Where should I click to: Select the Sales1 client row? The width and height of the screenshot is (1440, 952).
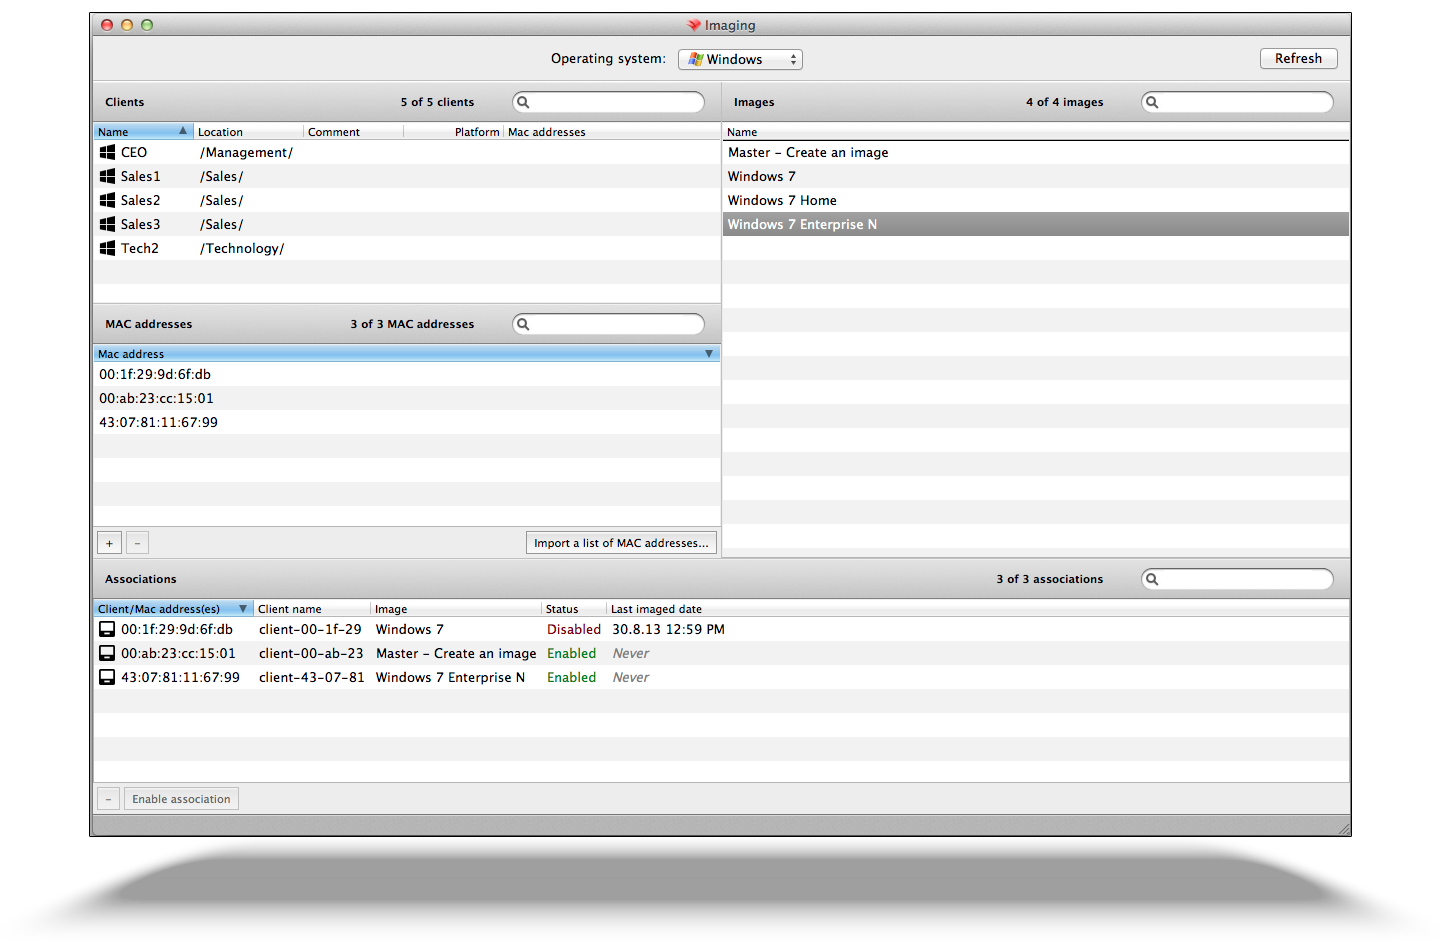coord(406,176)
